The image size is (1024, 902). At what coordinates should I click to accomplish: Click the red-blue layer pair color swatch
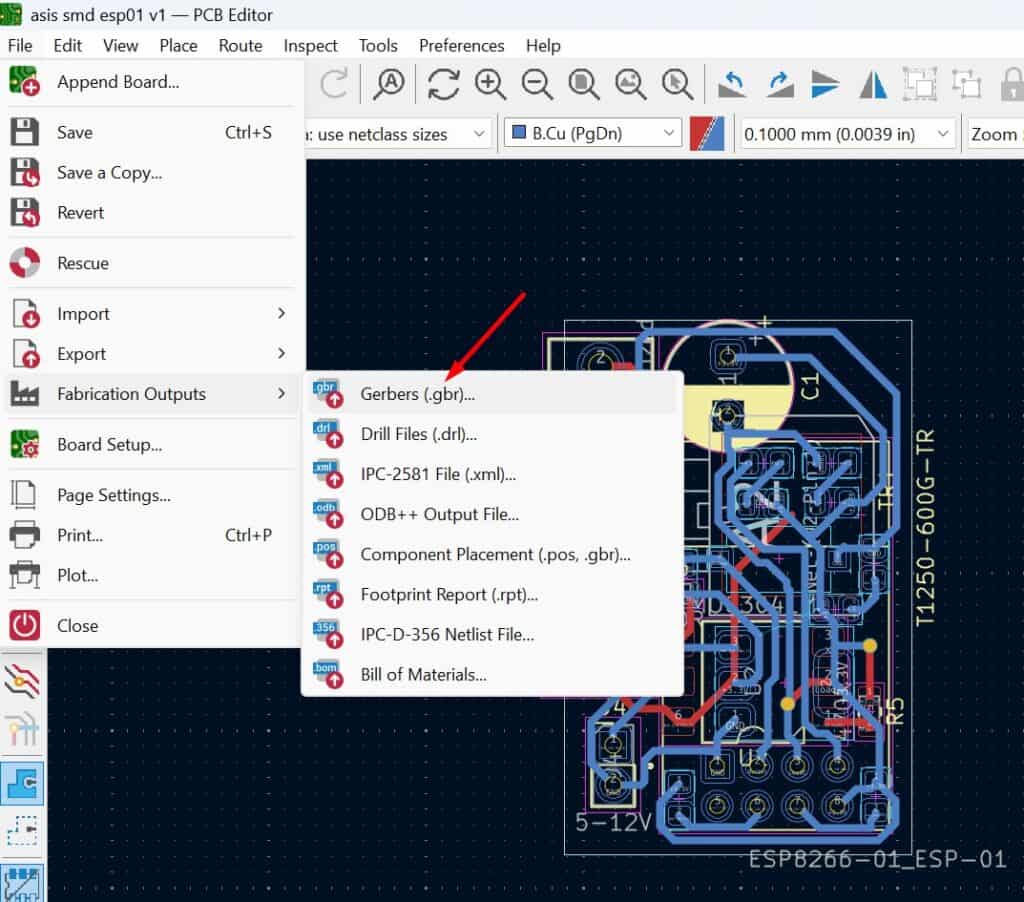pyautogui.click(x=708, y=133)
